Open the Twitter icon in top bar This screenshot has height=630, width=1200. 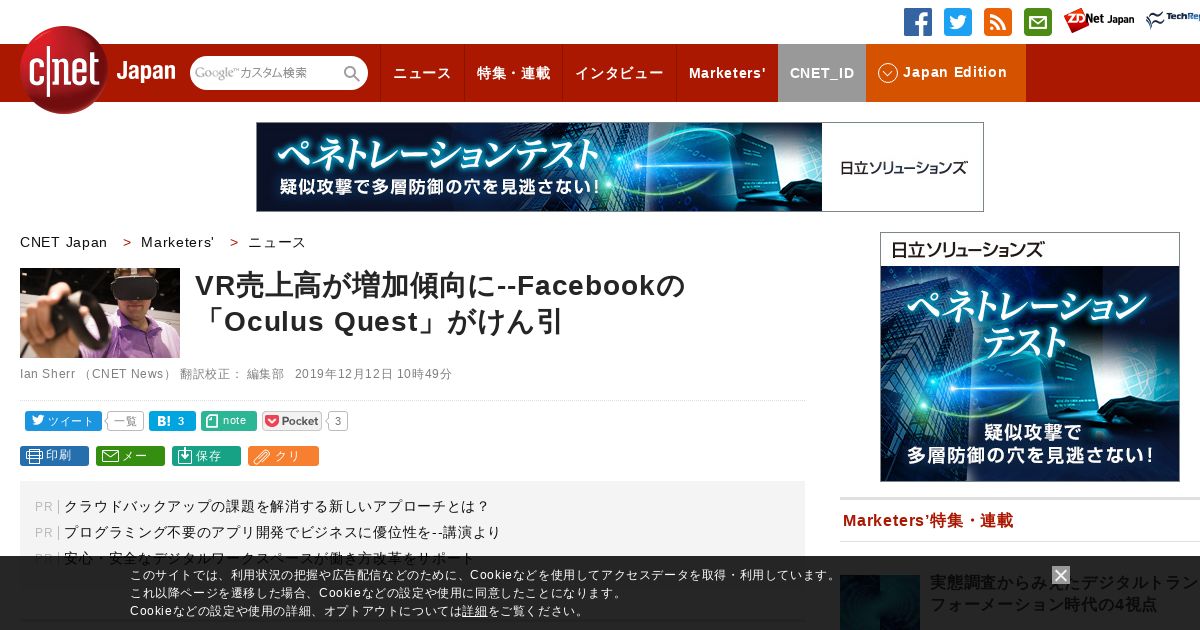(958, 22)
